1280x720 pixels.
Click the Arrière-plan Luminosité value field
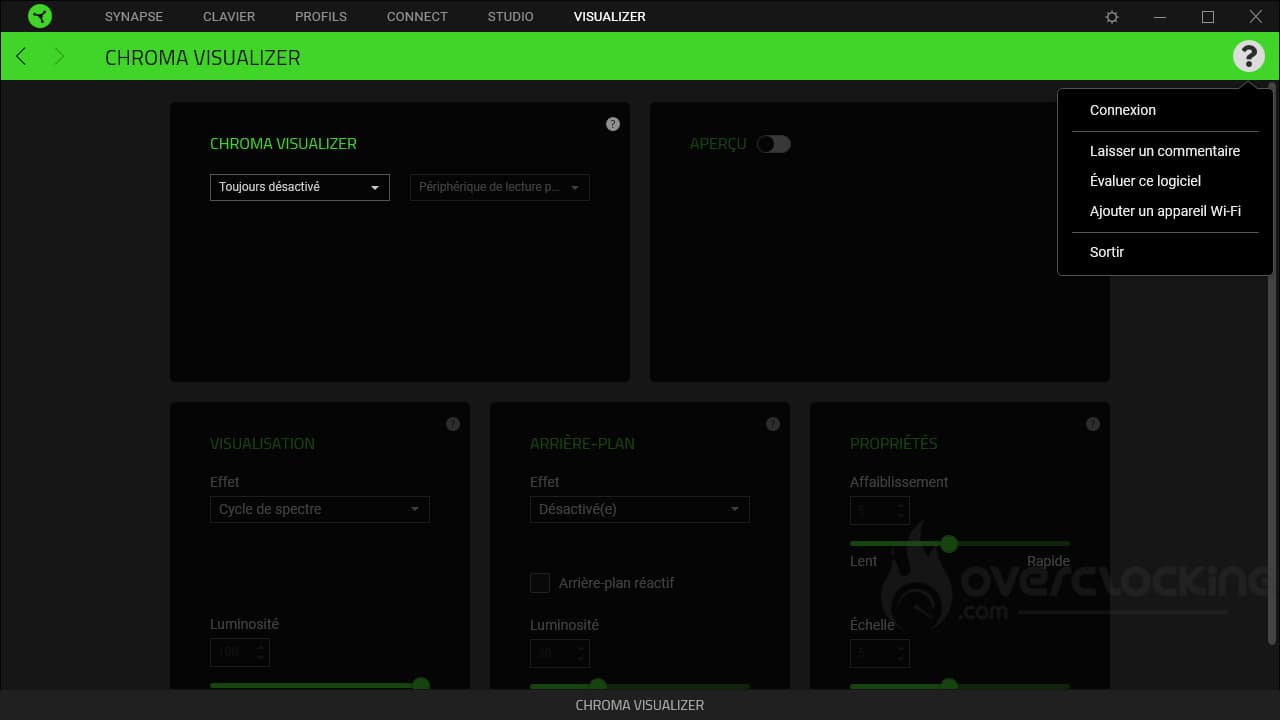560,653
